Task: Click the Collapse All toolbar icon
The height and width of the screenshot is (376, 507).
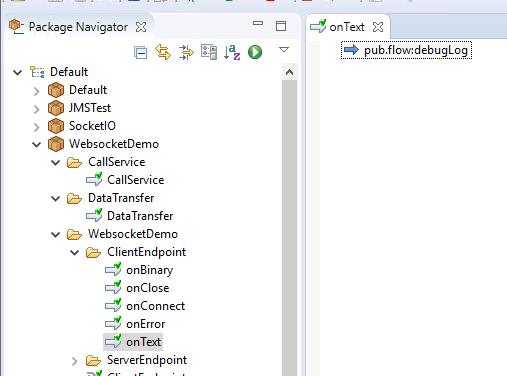Action: click(140, 53)
